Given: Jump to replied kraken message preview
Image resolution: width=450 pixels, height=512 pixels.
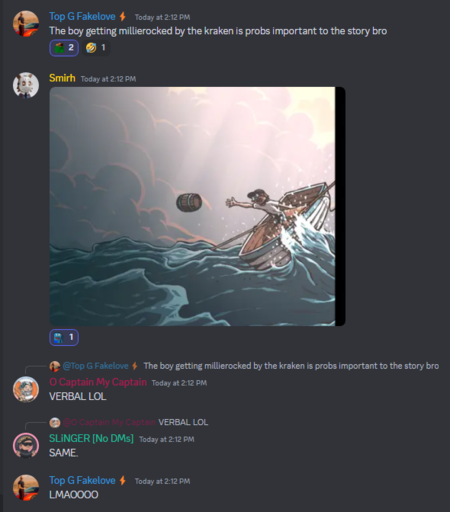Looking at the screenshot, I should tap(291, 366).
